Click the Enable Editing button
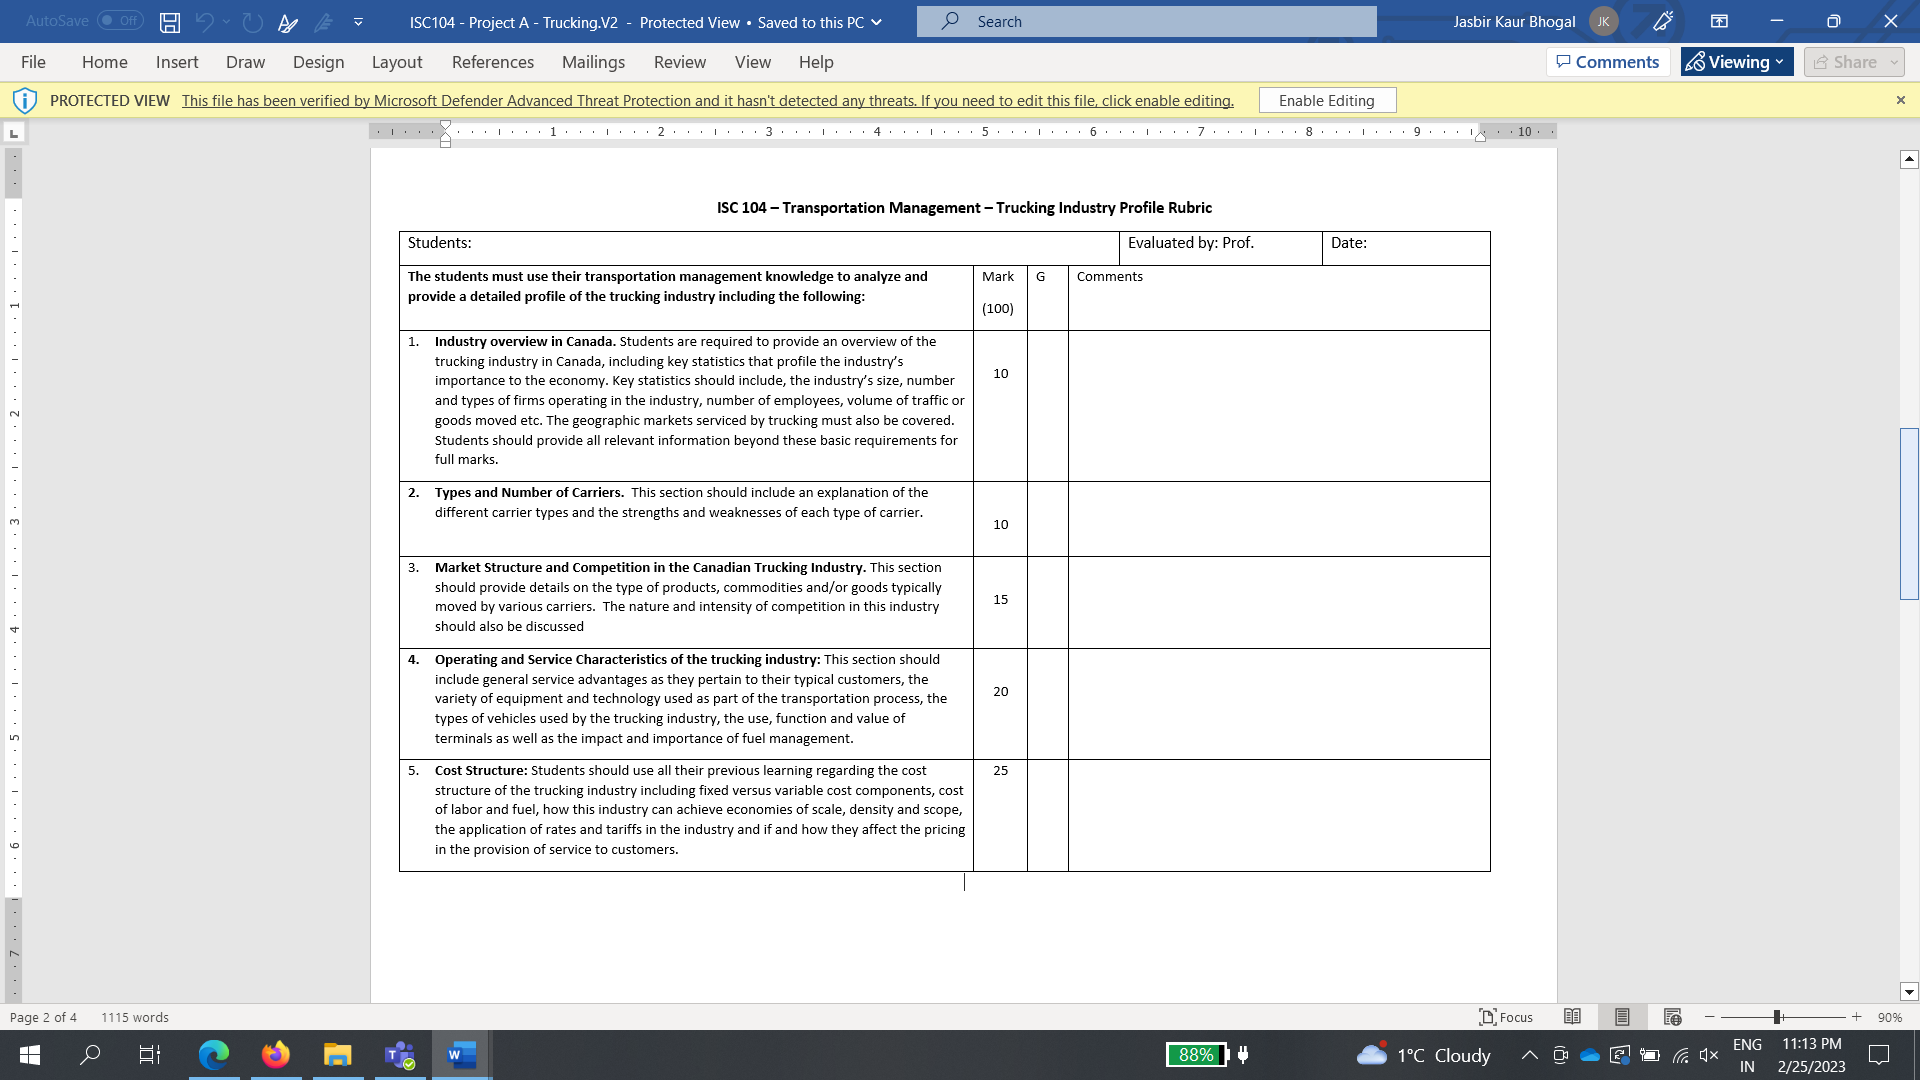This screenshot has width=1920, height=1080. [x=1326, y=101]
